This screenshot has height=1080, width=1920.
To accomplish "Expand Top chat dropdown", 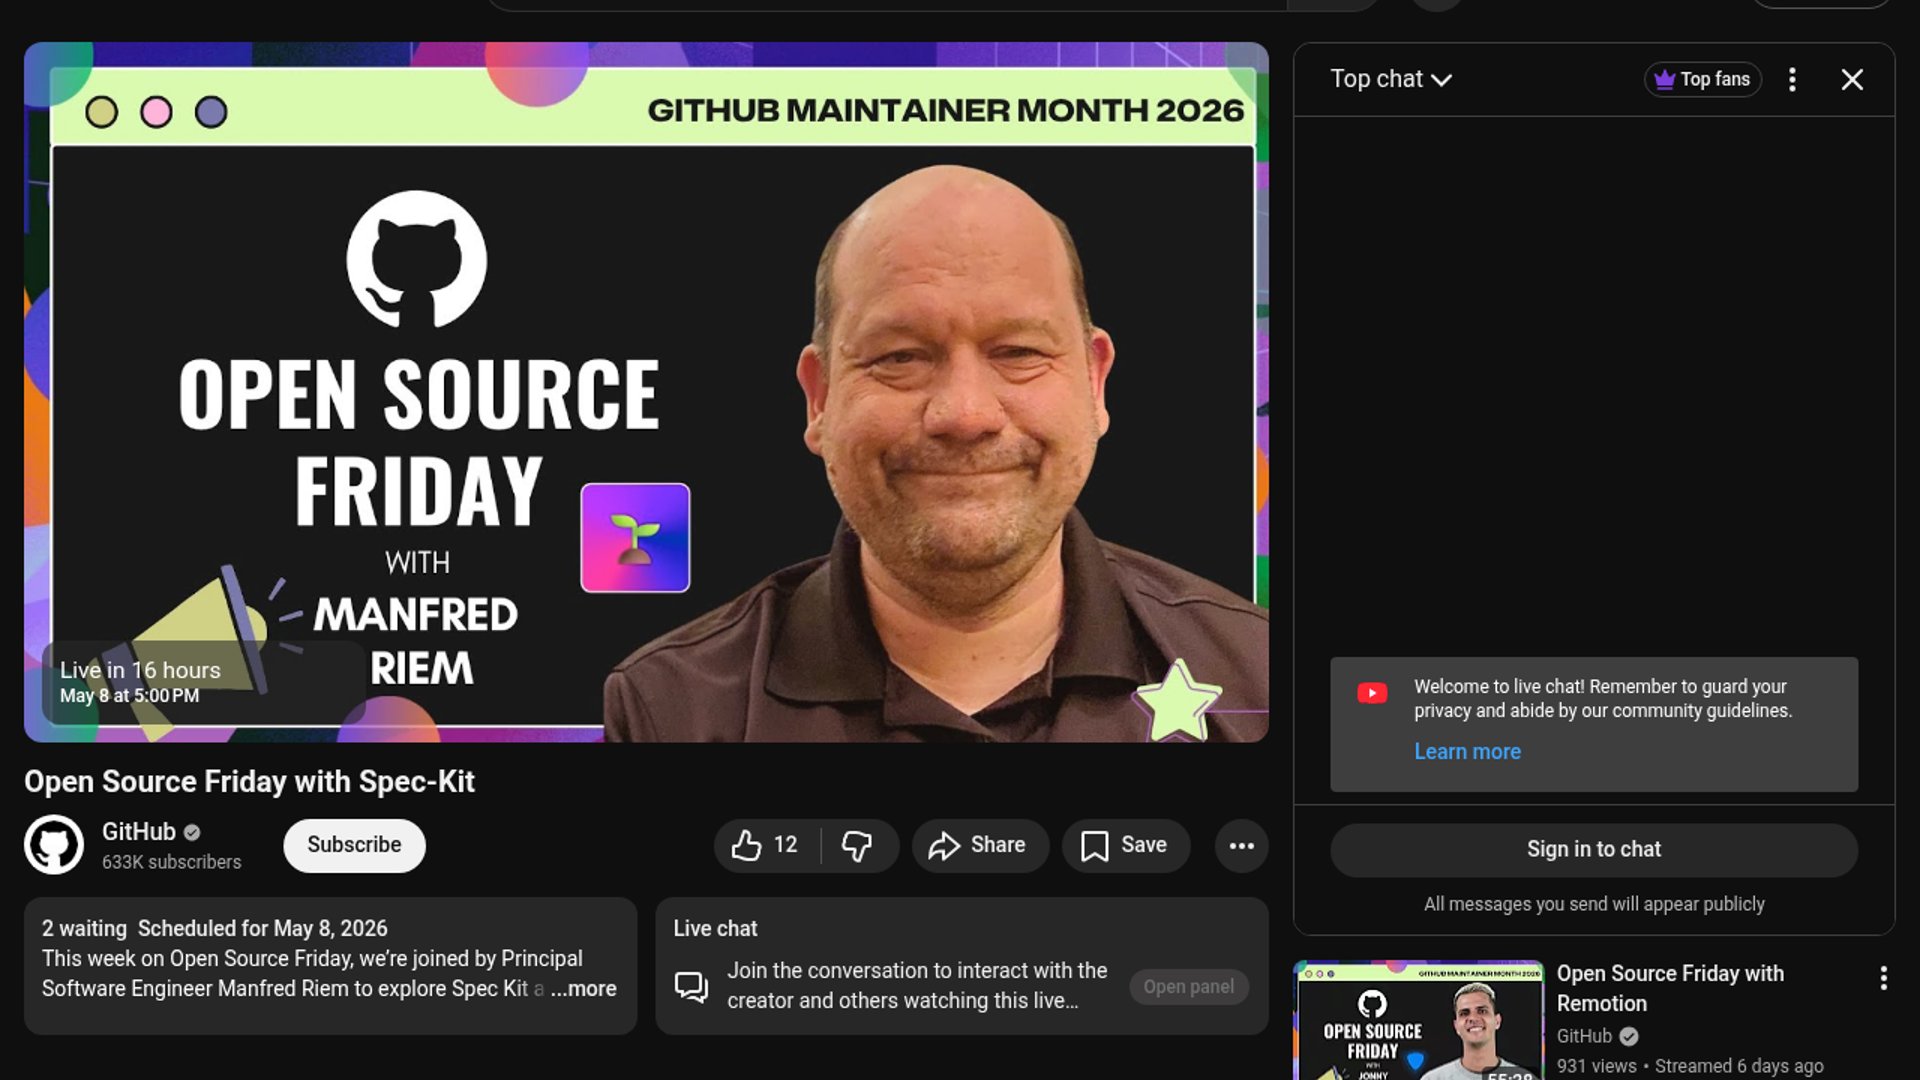I will (1390, 79).
